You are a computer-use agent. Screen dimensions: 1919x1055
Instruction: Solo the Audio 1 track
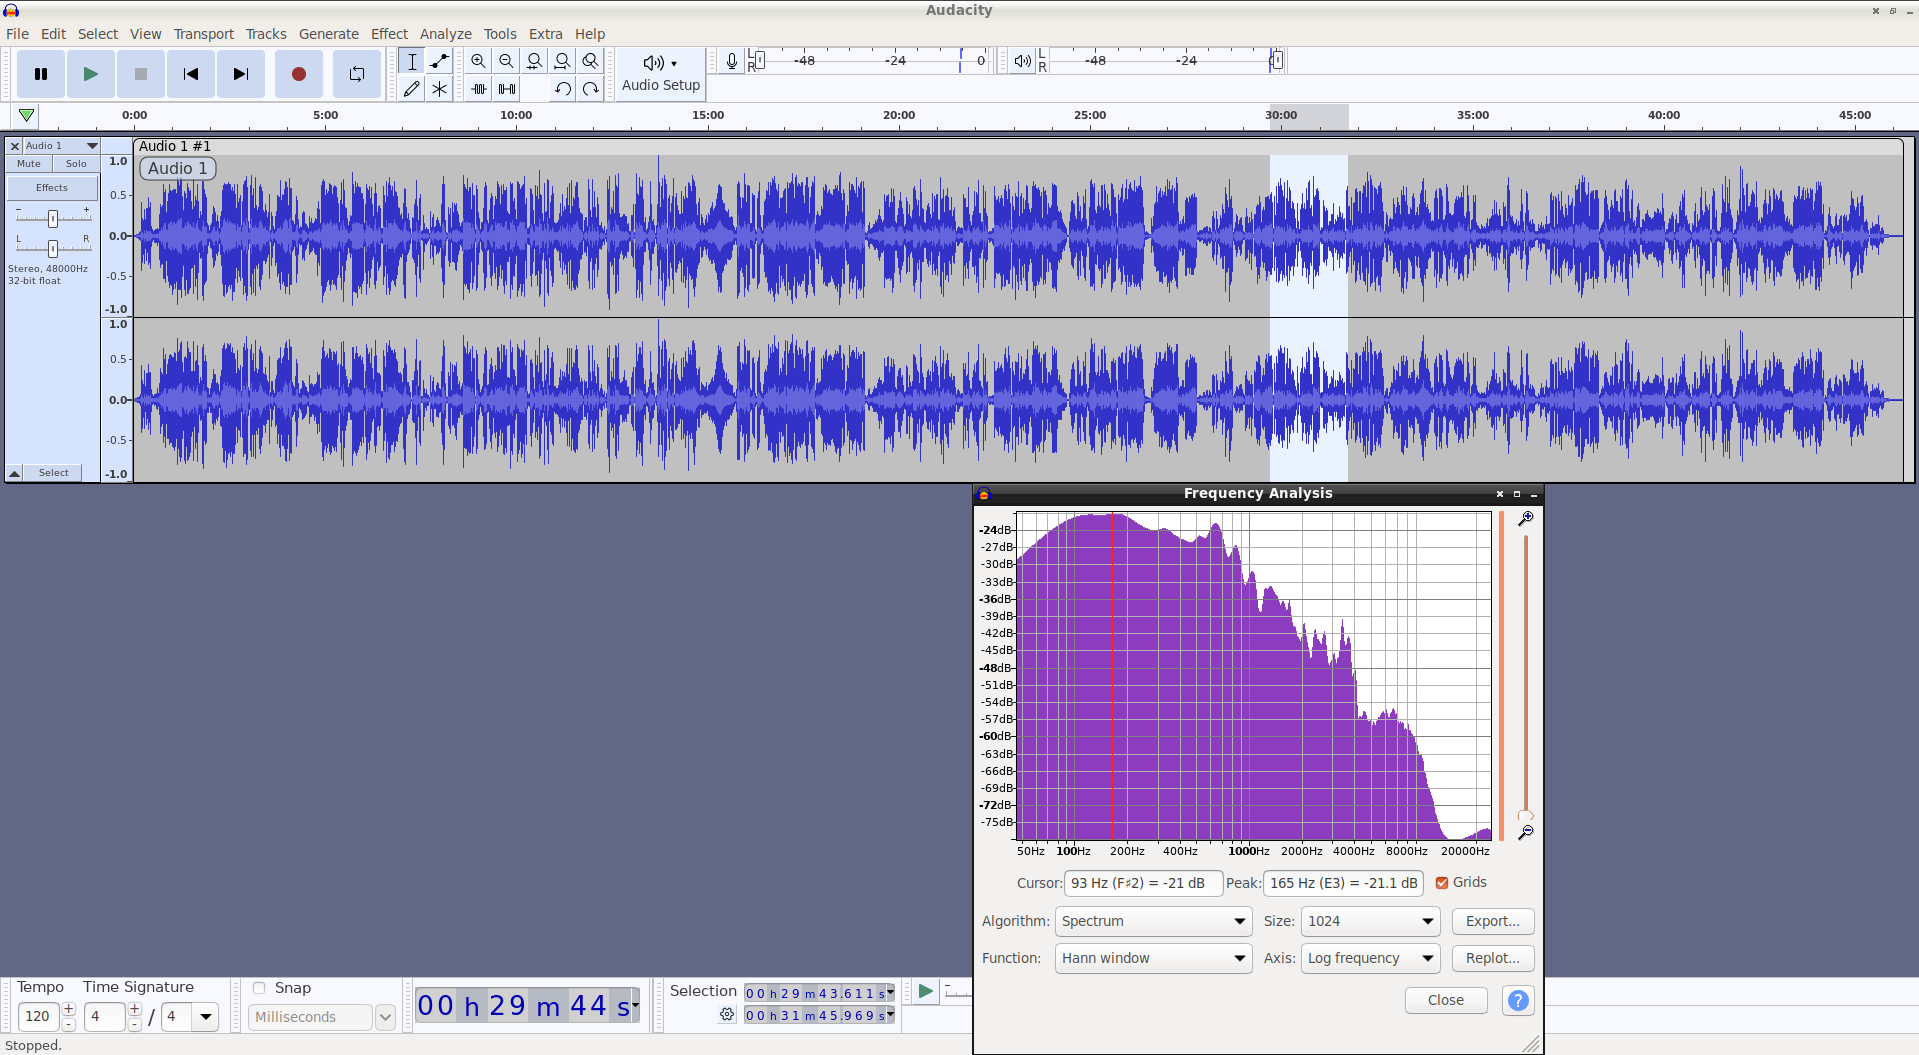tap(76, 164)
